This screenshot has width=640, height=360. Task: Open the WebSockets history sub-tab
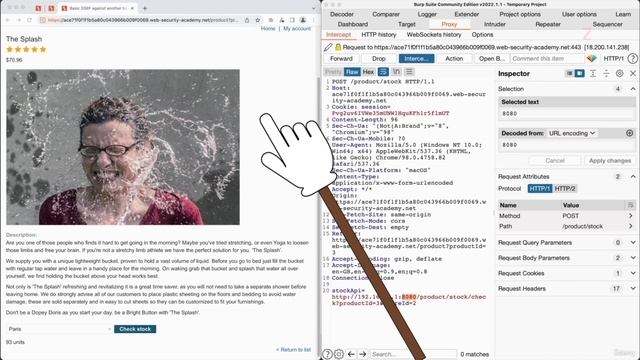point(434,35)
